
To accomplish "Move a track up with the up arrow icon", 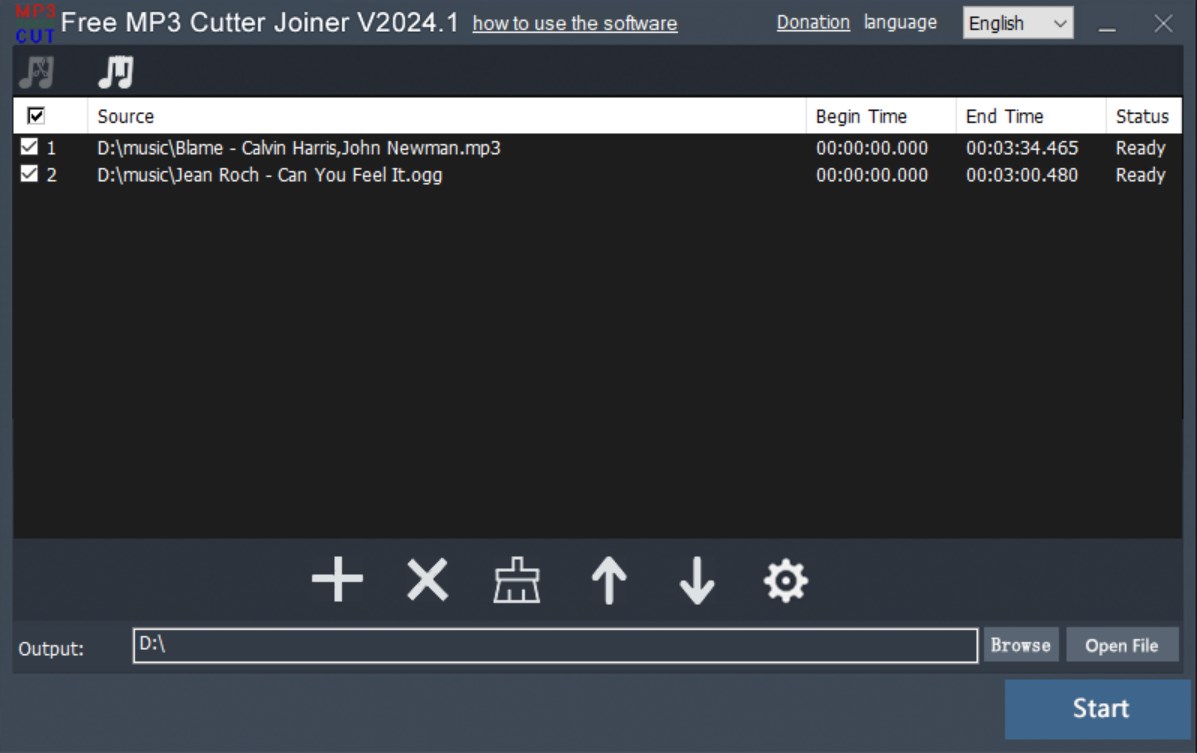I will pyautogui.click(x=607, y=579).
